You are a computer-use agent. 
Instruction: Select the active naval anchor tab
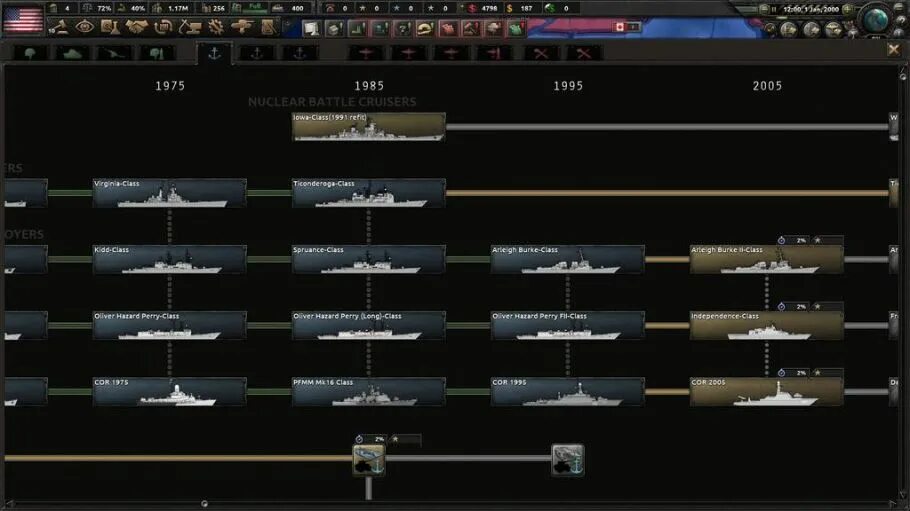(x=214, y=53)
